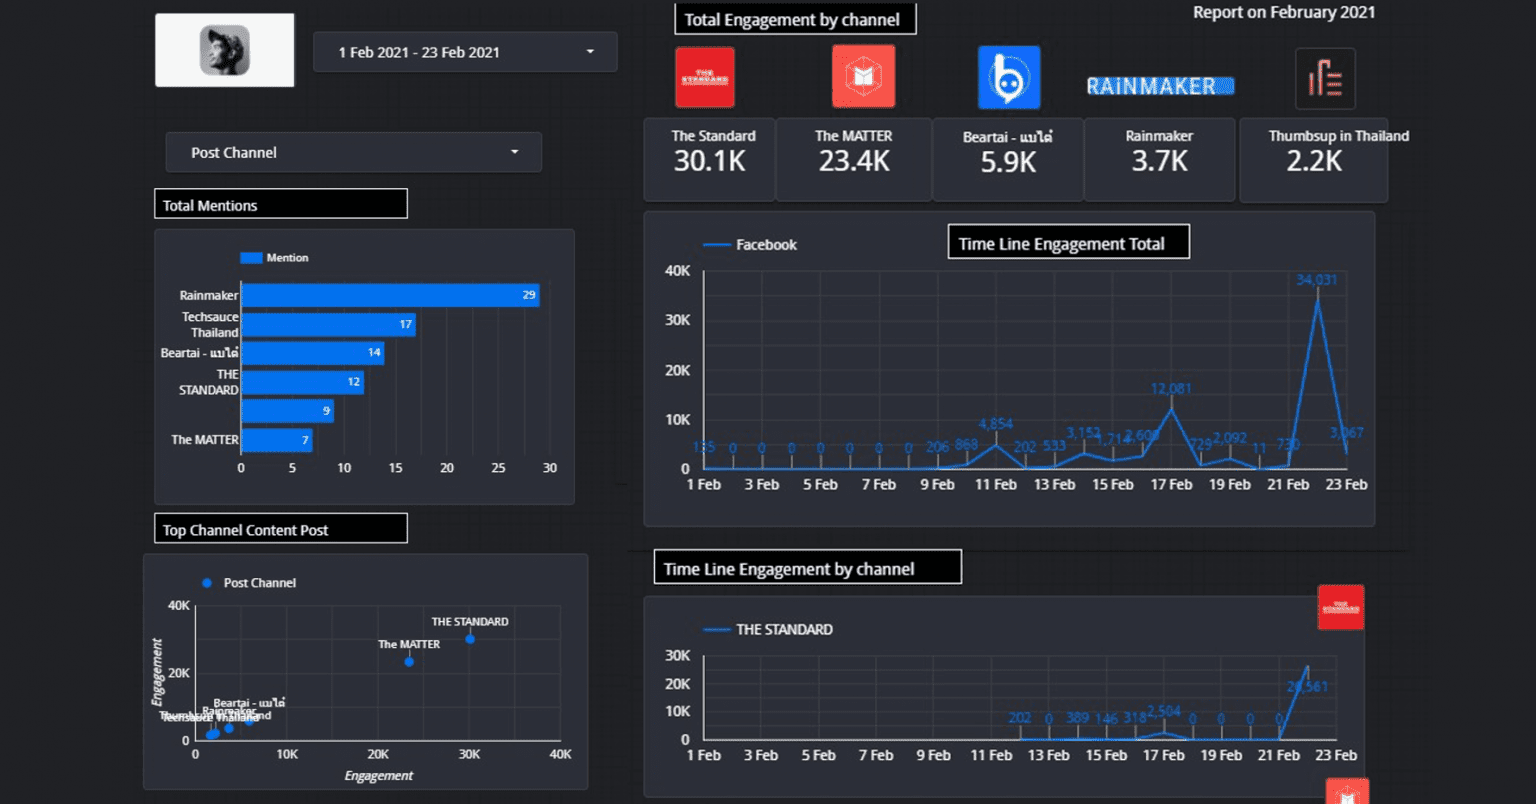Screen dimensions: 1536x804
Task: Click the Beartai bar with value 14
Action: pyautogui.click(x=313, y=353)
